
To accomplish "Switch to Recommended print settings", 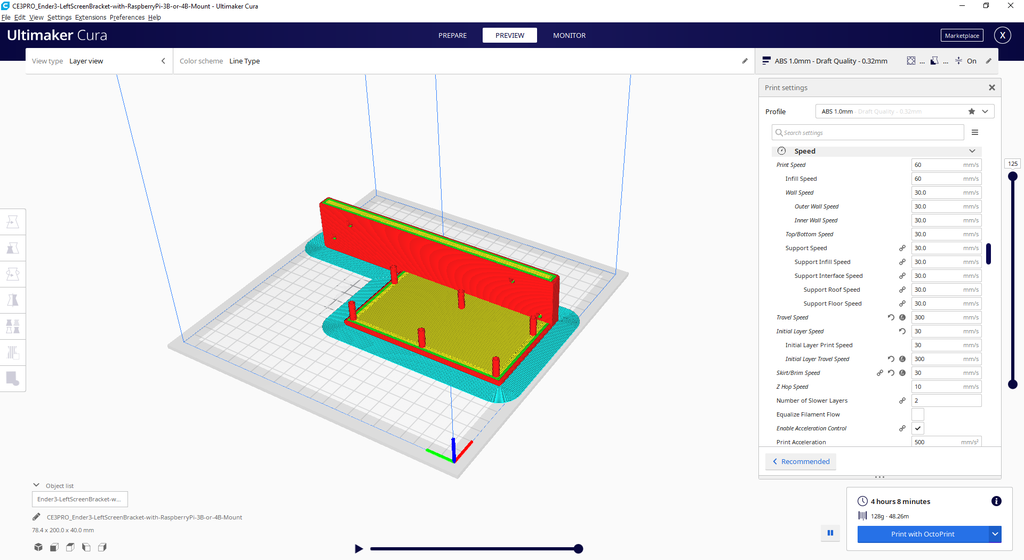I will (x=801, y=461).
